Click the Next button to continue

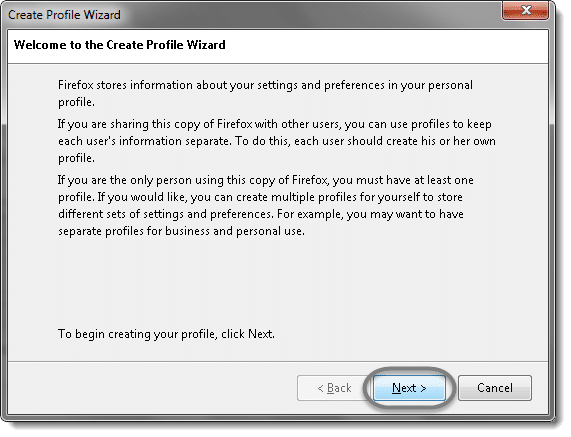tap(409, 388)
